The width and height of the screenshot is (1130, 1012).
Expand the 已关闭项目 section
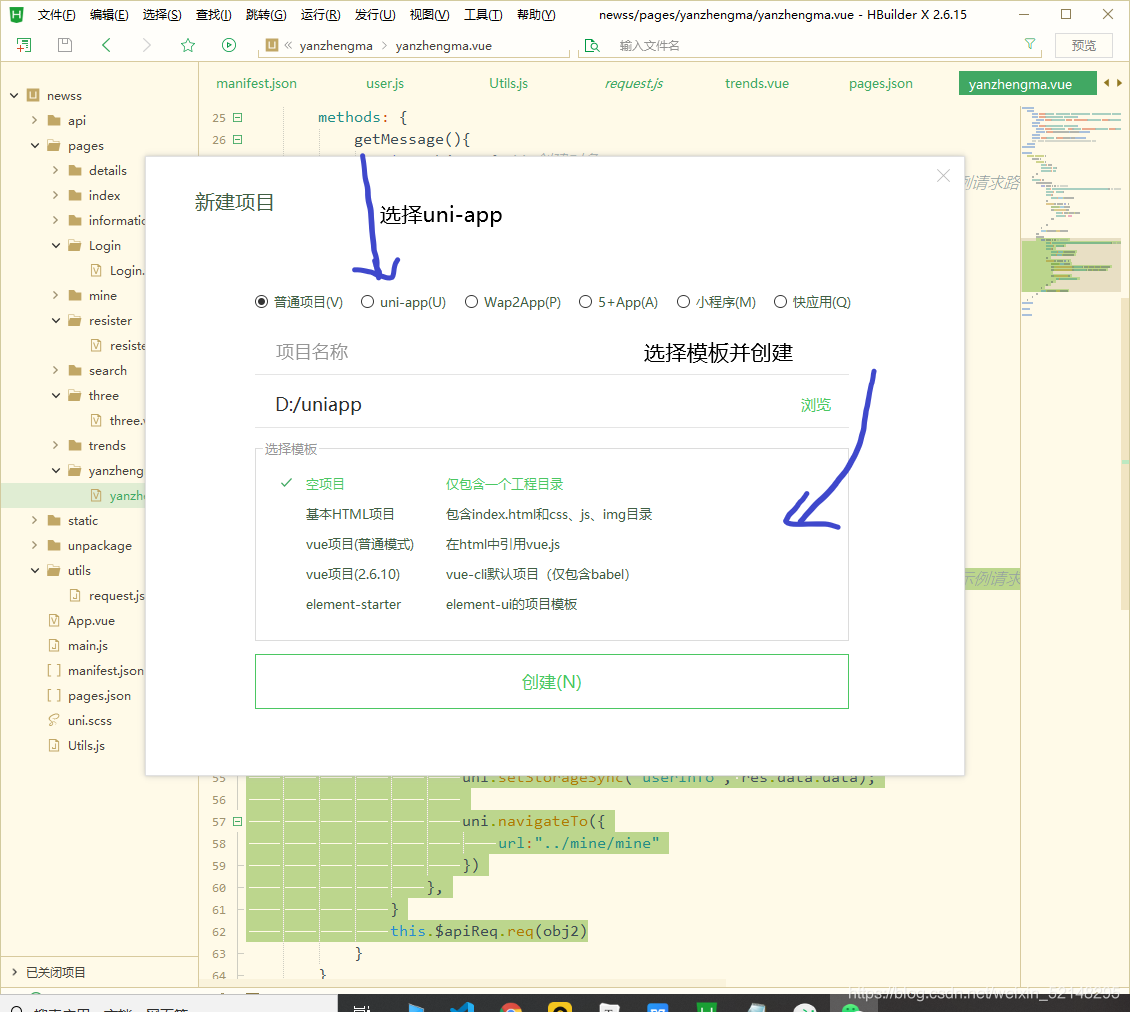pos(14,972)
